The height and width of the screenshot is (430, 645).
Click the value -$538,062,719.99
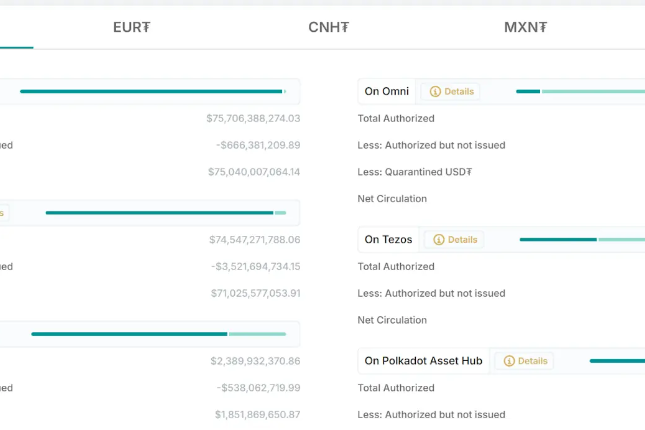pos(258,388)
